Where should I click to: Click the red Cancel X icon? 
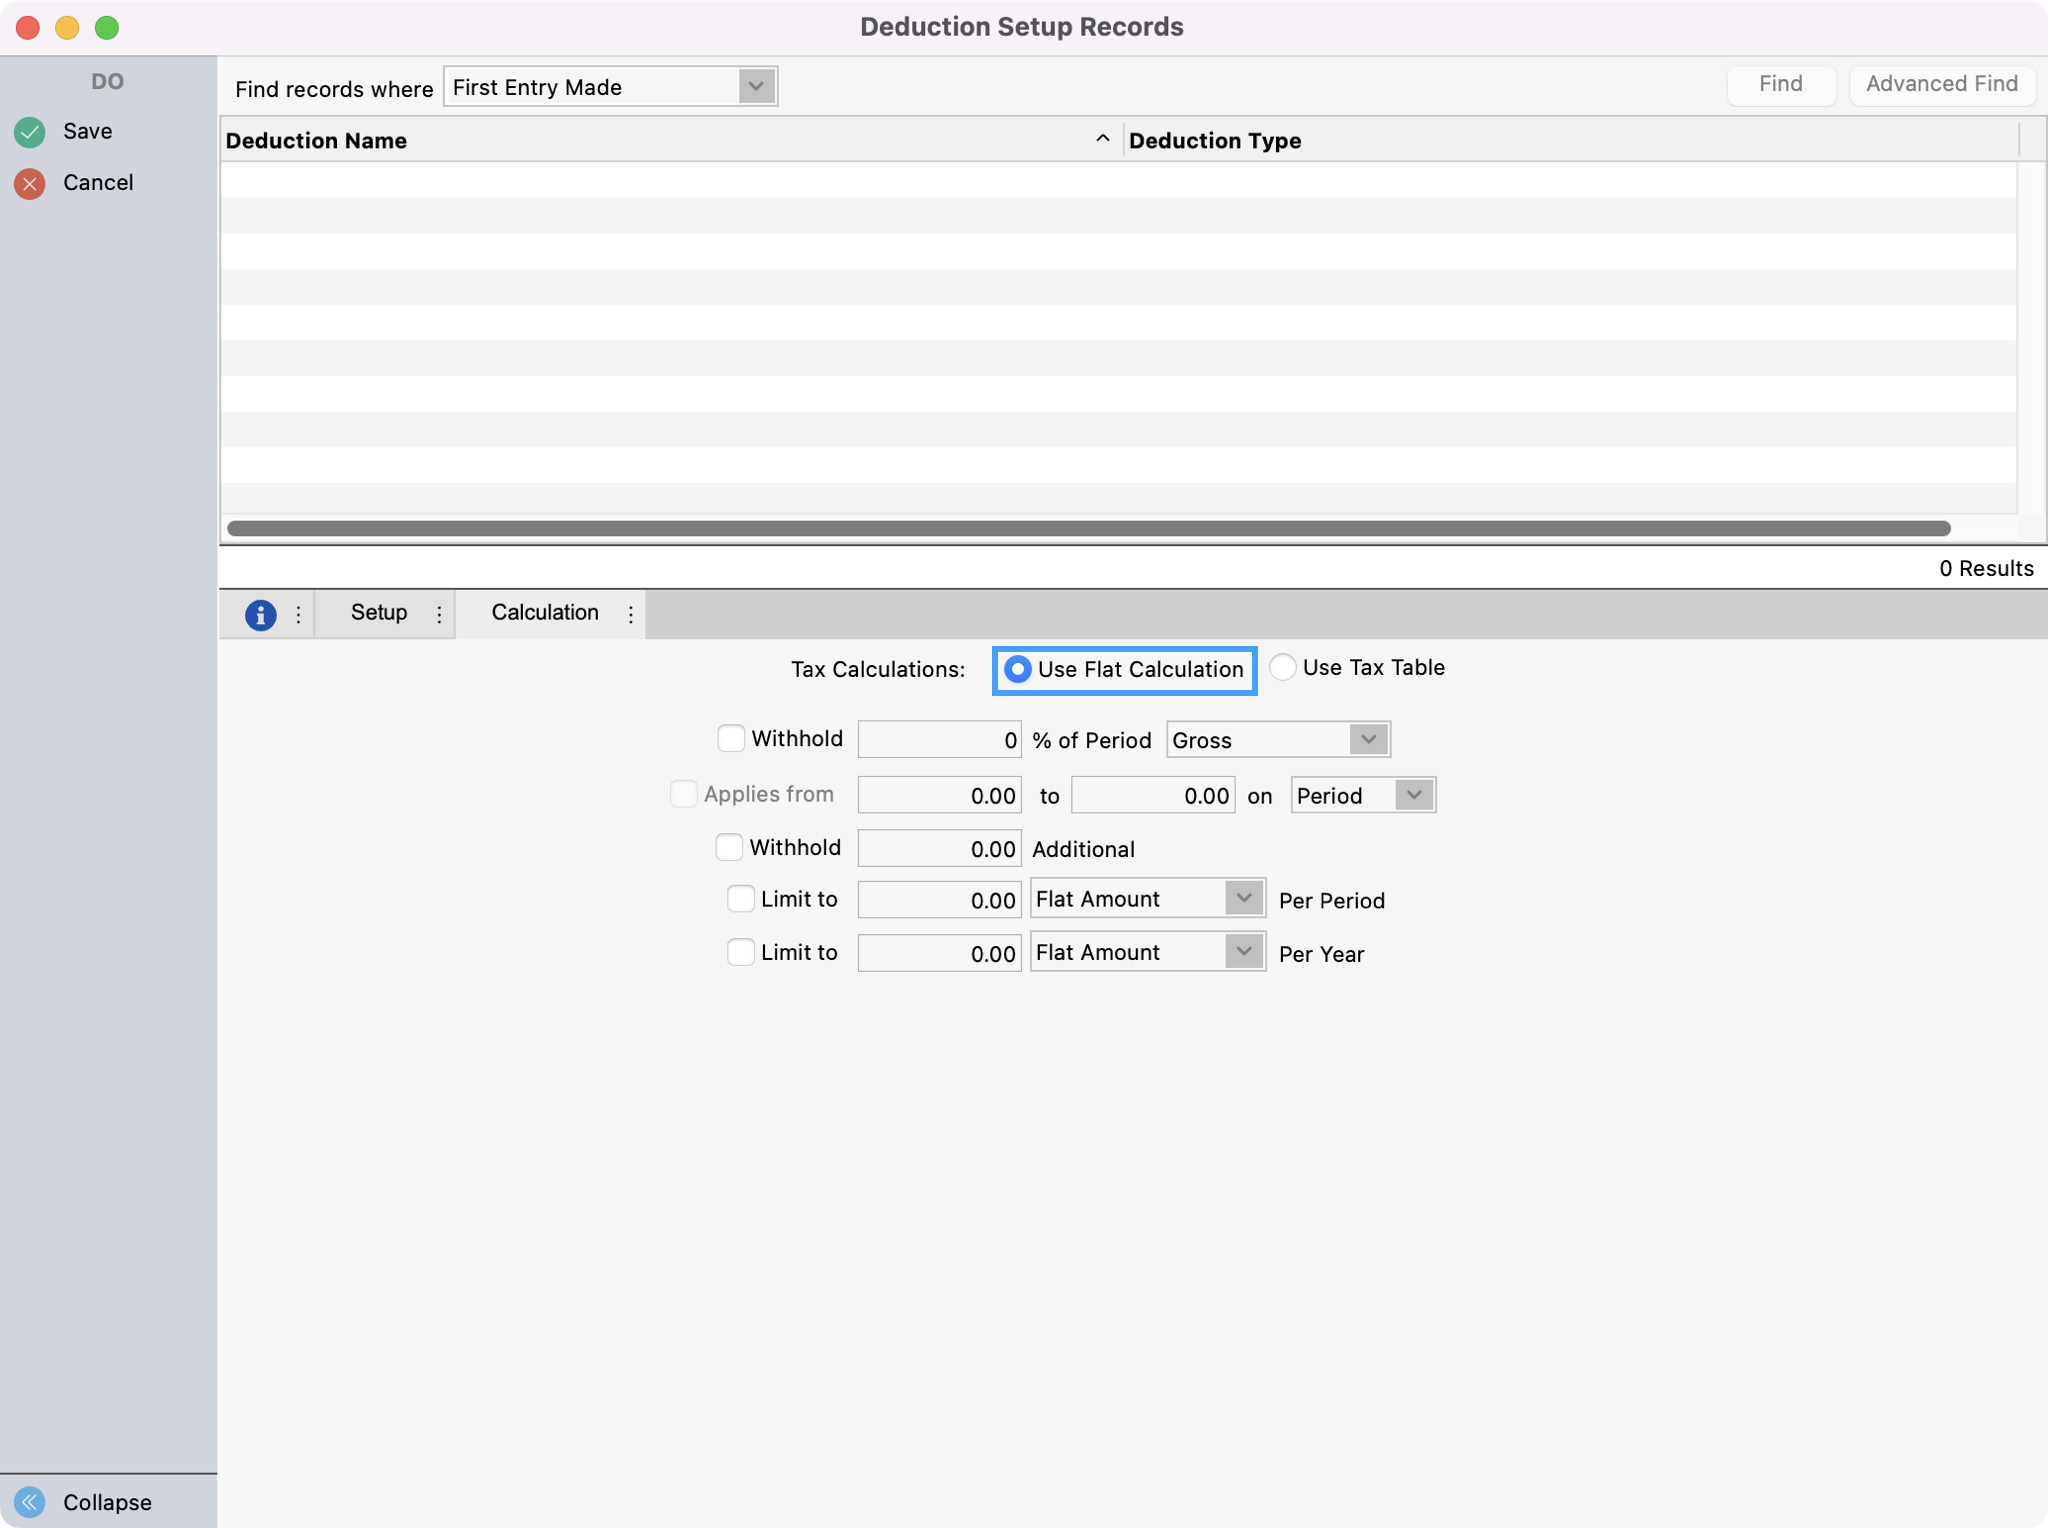(x=30, y=183)
